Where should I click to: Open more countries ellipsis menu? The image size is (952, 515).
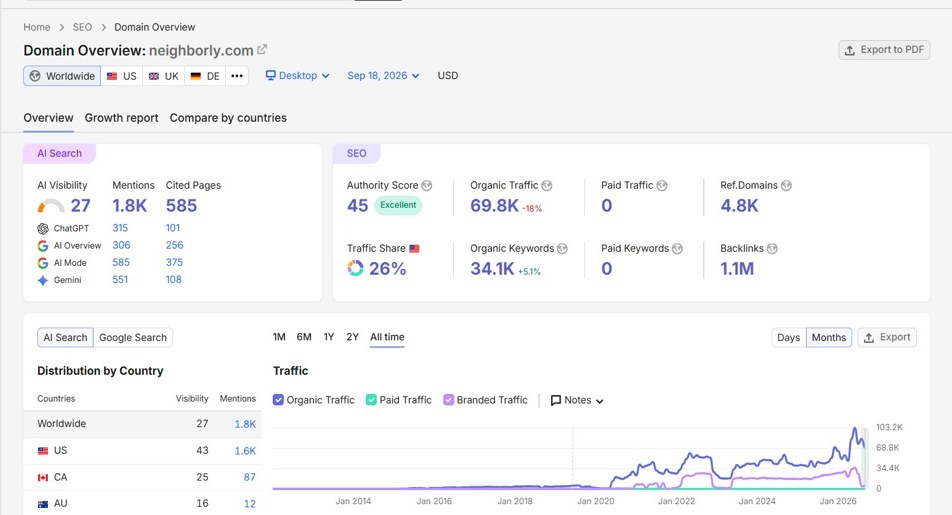tap(237, 76)
